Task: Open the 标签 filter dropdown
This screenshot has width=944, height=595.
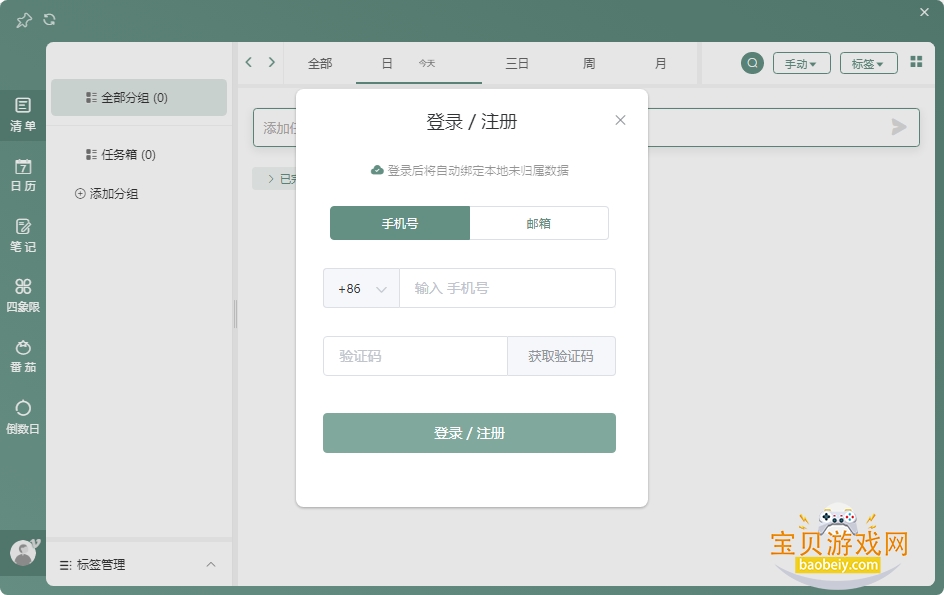Action: pos(868,63)
